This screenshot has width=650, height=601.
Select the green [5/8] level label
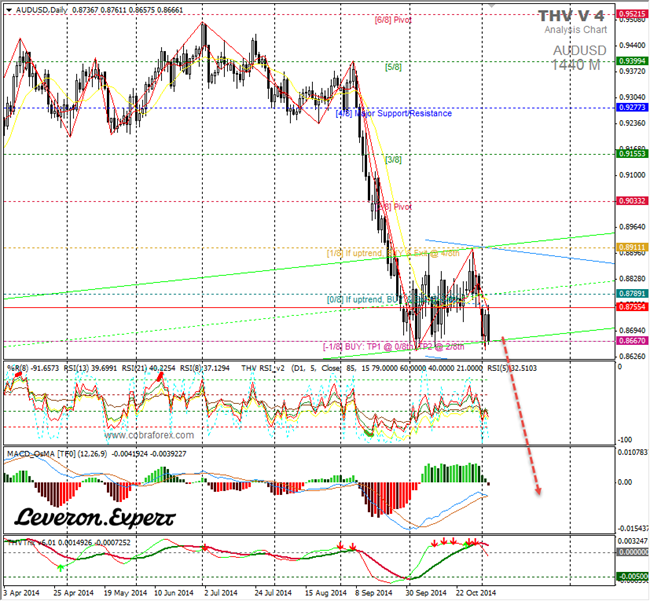(394, 66)
